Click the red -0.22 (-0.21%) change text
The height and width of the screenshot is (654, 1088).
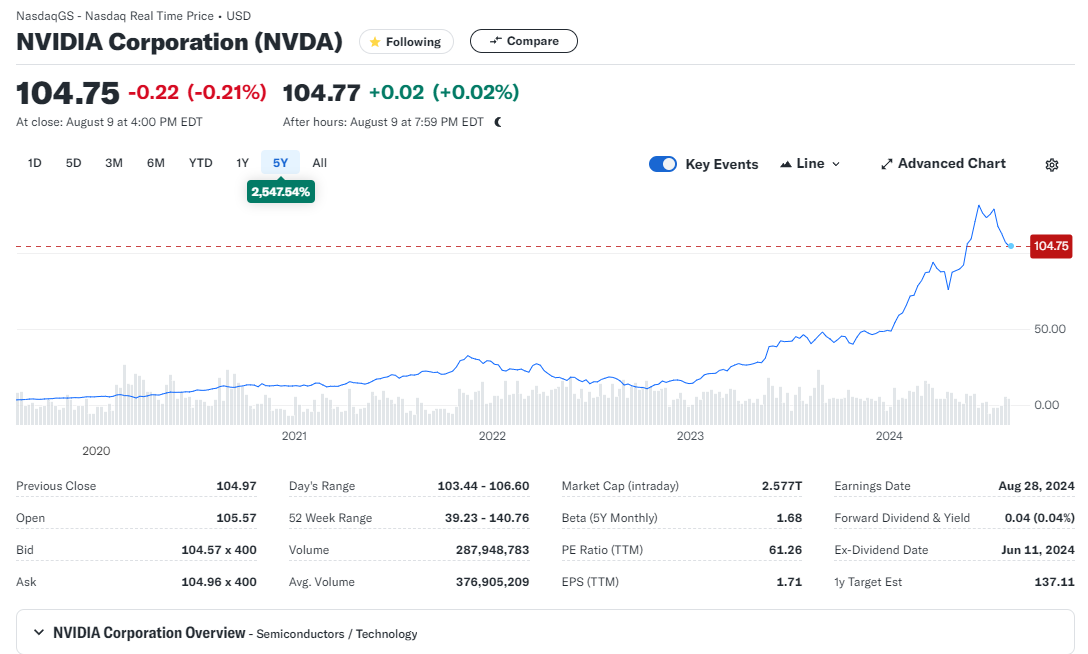[x=197, y=92]
